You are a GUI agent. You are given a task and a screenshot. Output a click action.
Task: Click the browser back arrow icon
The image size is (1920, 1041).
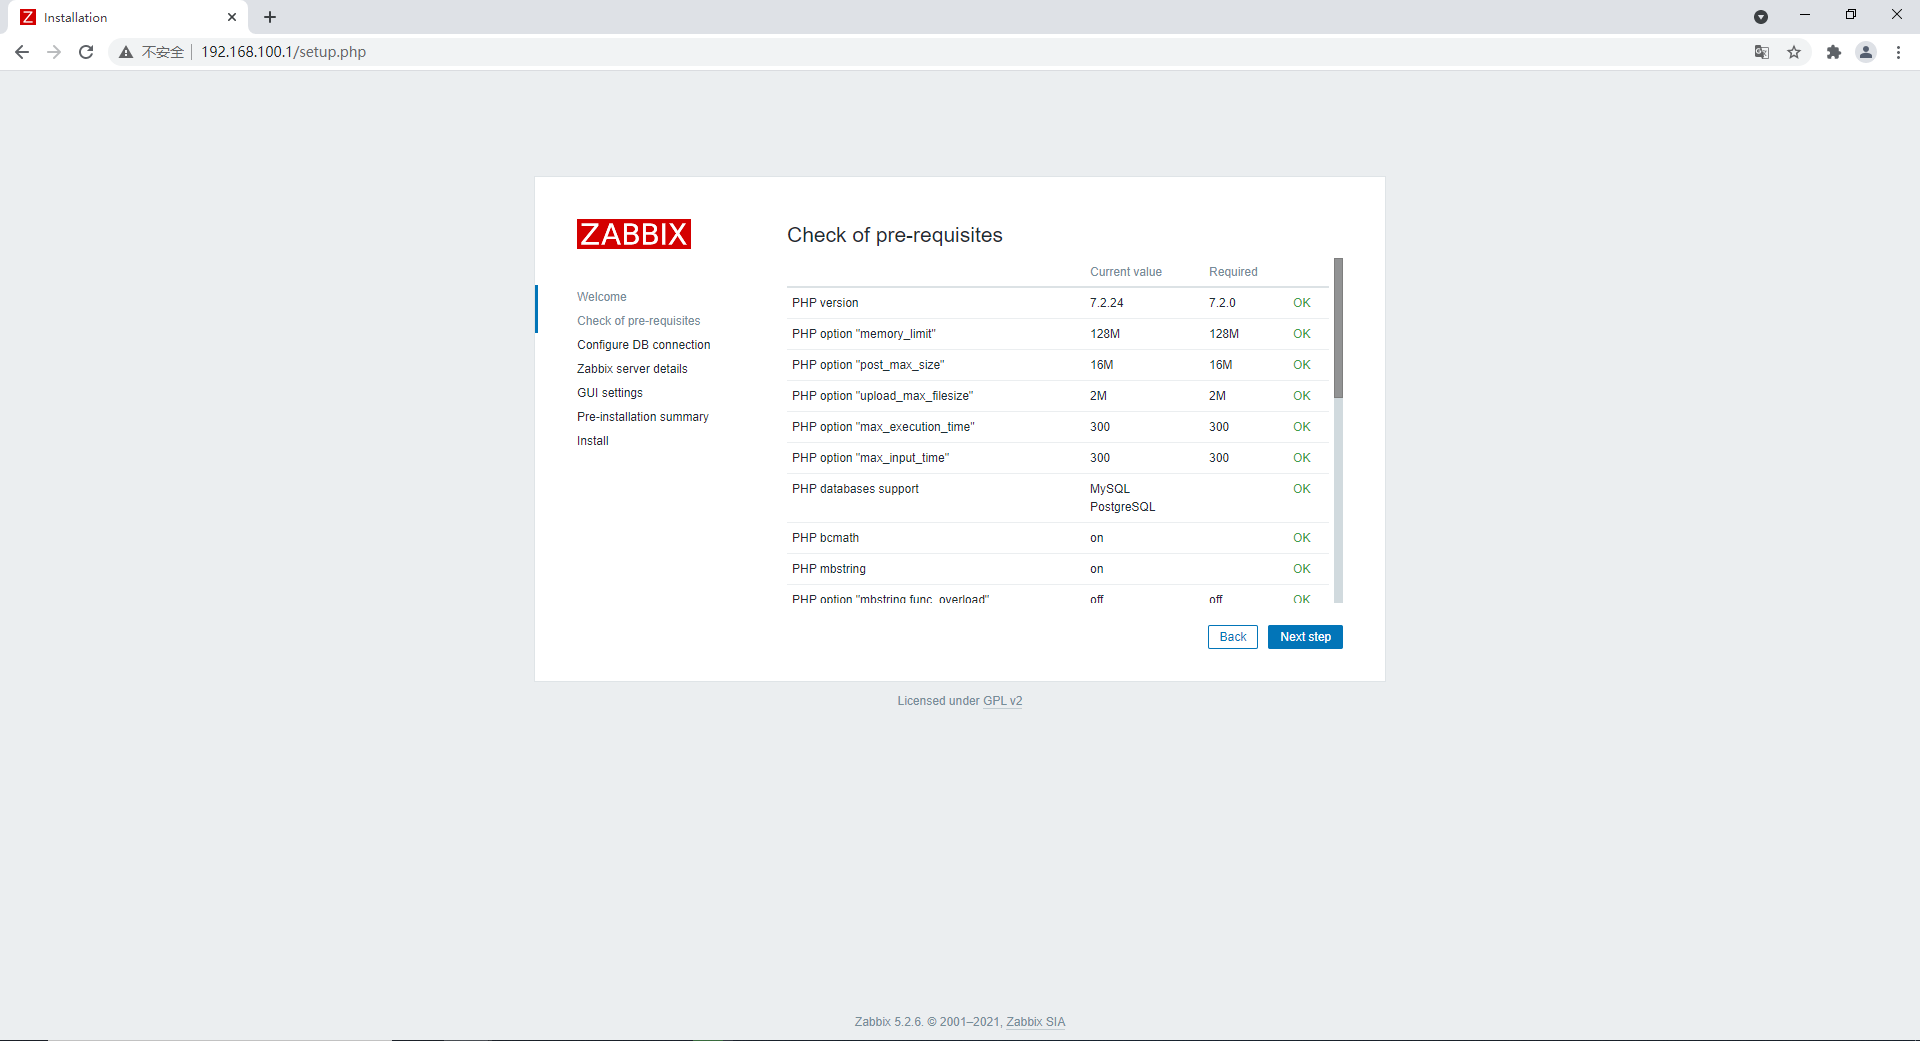click(x=22, y=52)
